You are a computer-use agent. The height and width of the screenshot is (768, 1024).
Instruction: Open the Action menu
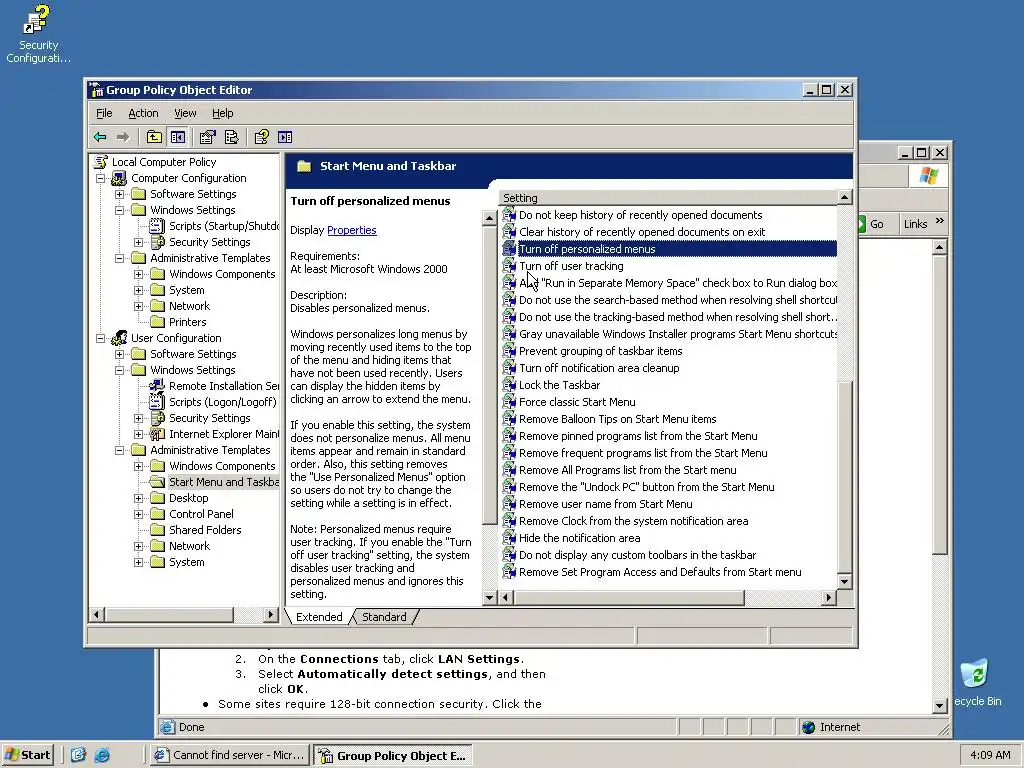(x=143, y=113)
